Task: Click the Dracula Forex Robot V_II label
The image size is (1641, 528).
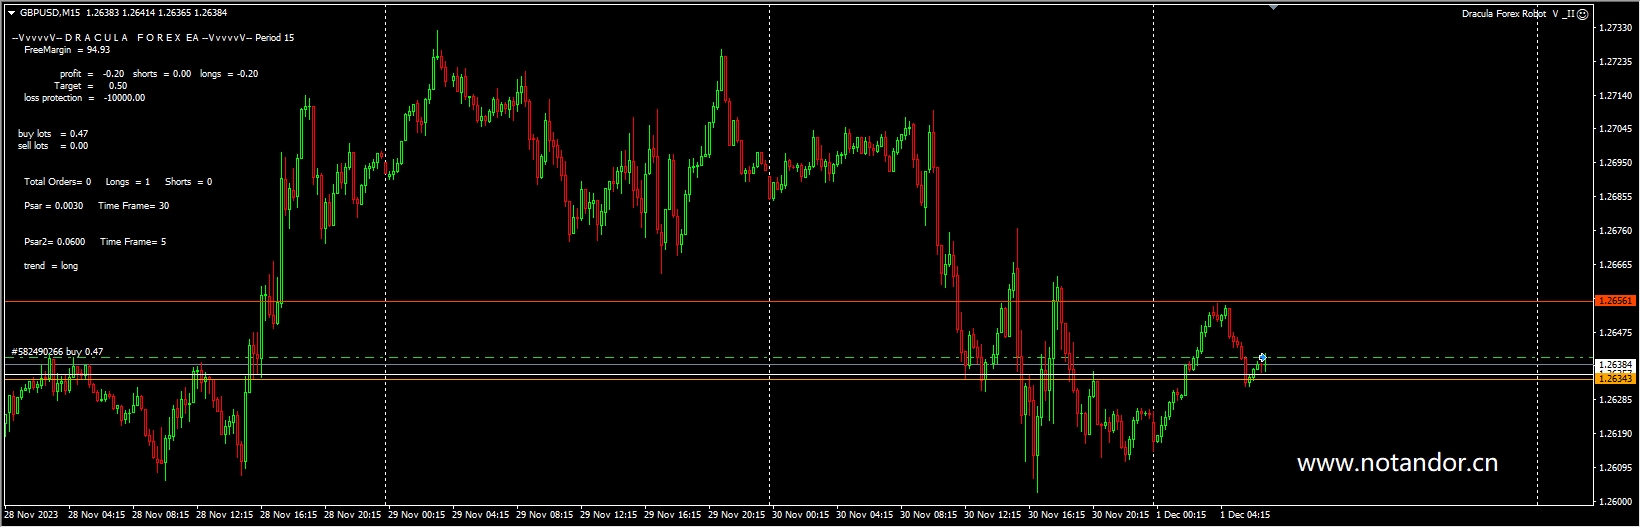Action: [x=1517, y=14]
